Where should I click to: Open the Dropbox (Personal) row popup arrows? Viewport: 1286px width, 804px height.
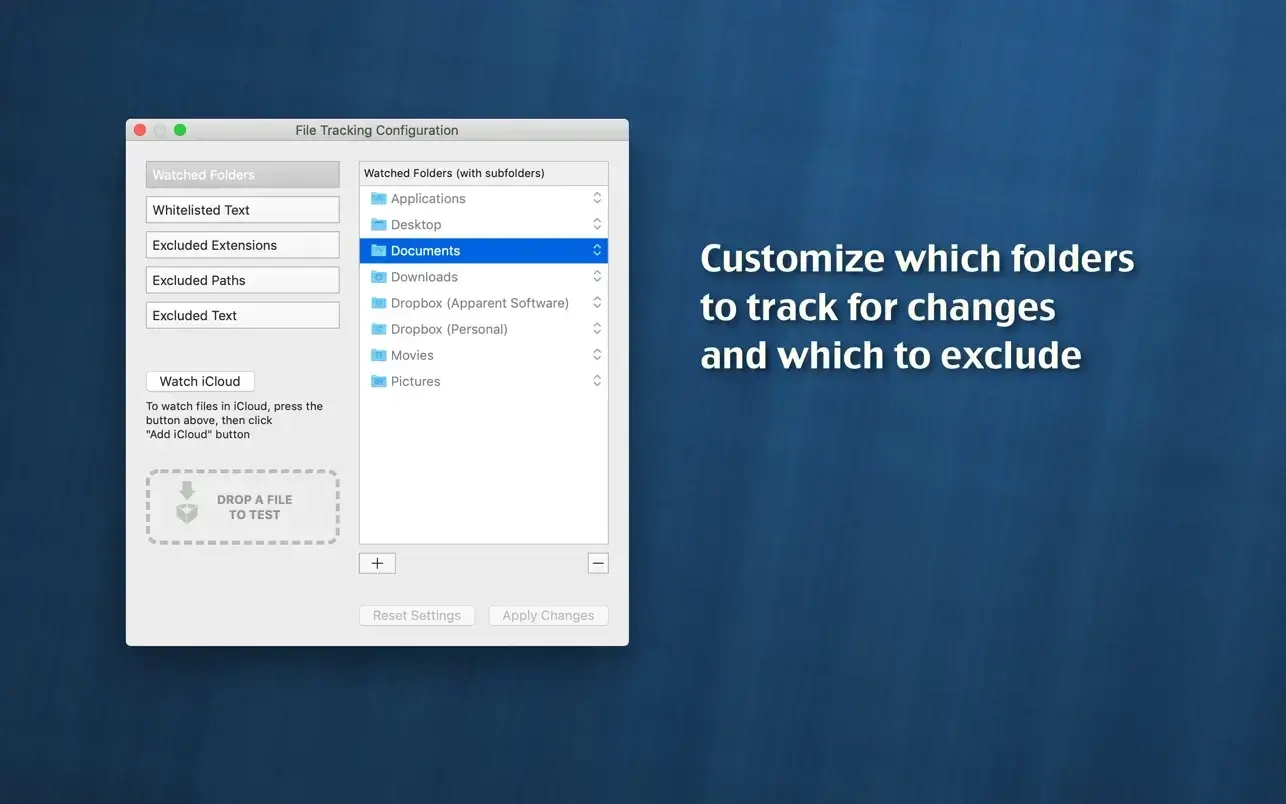[x=597, y=329]
